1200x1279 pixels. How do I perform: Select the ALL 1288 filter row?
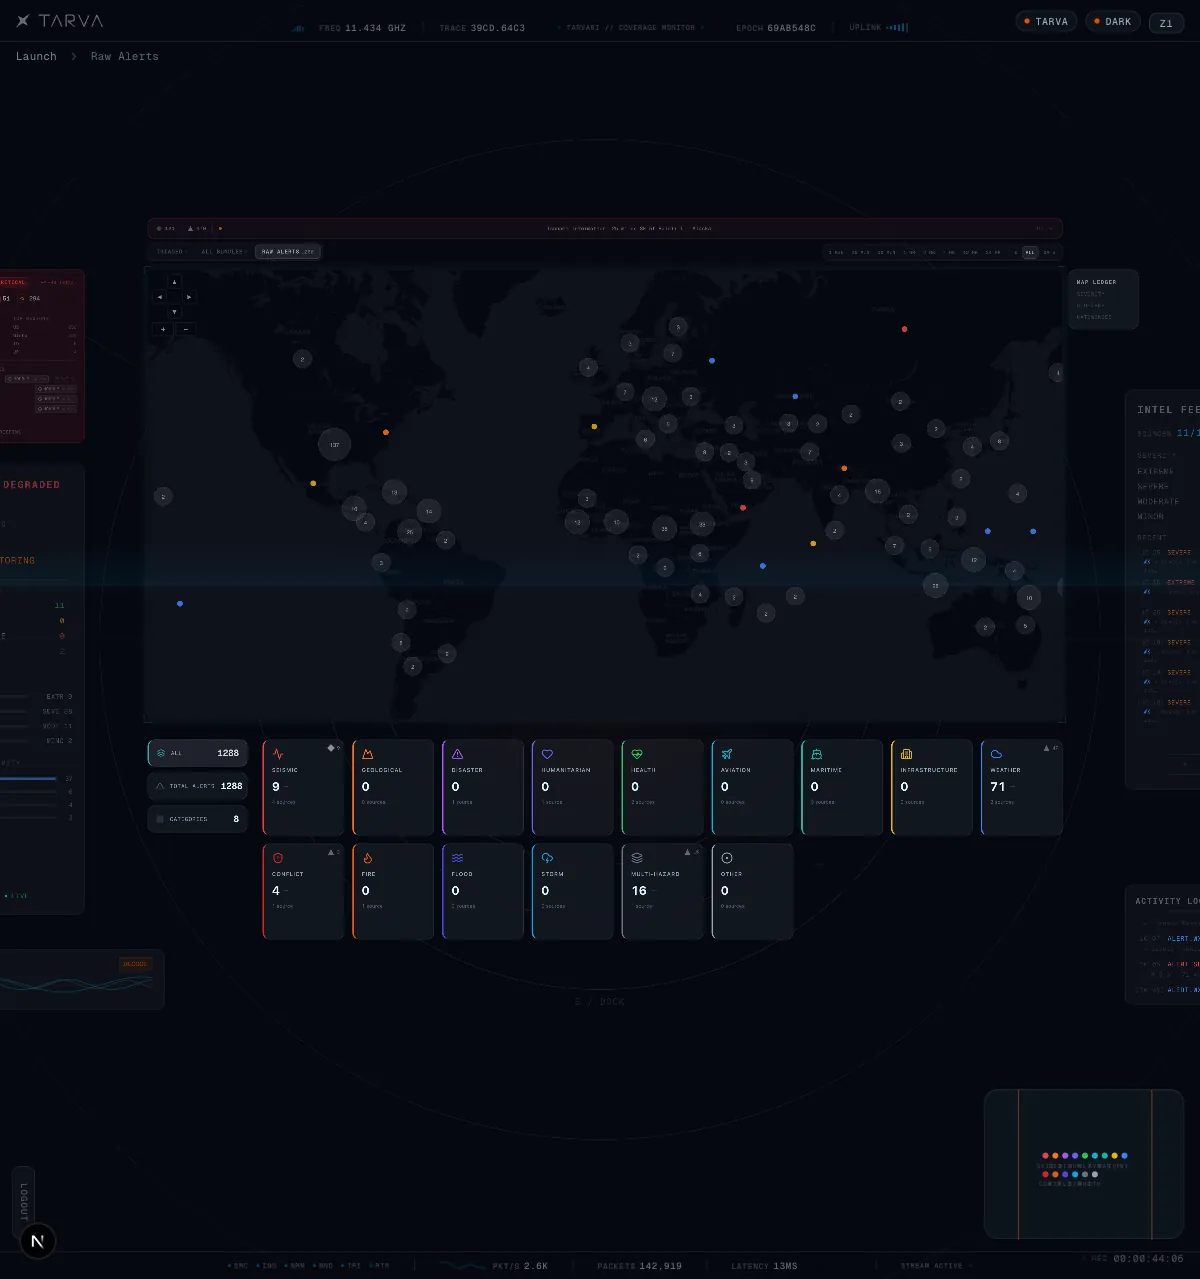pyautogui.click(x=198, y=753)
